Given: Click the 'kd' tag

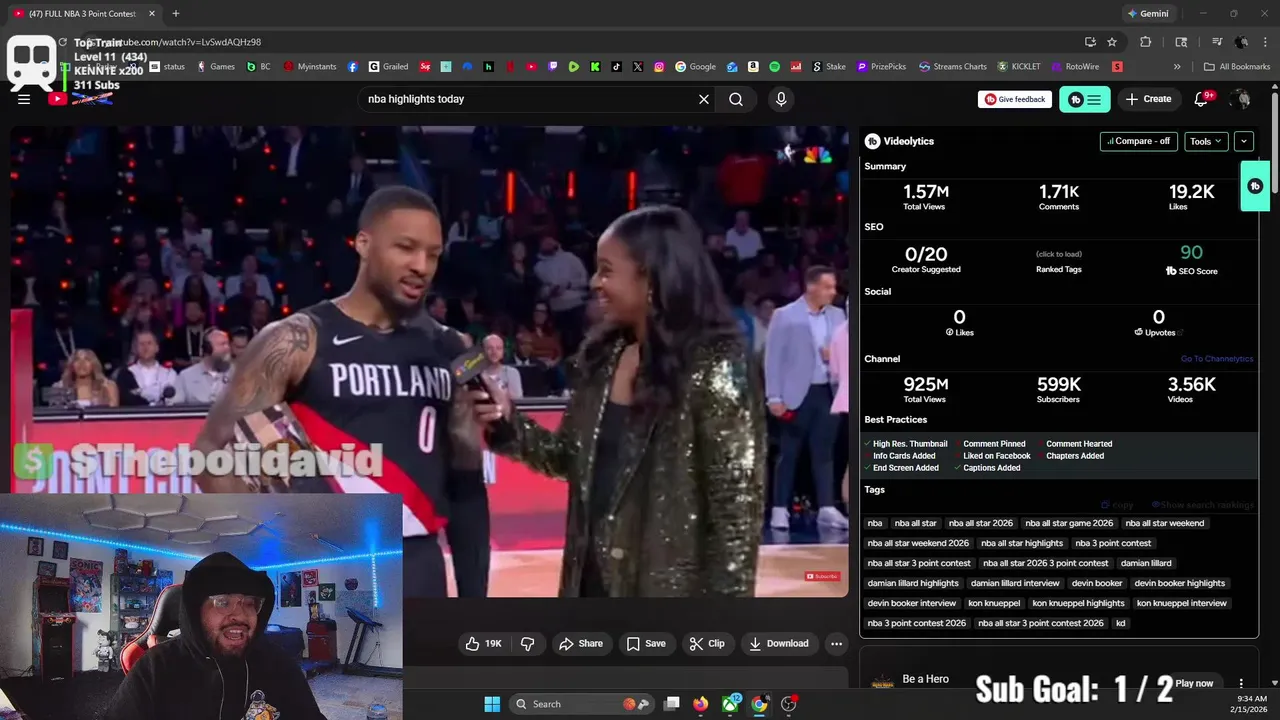Looking at the screenshot, I should [x=1121, y=623].
